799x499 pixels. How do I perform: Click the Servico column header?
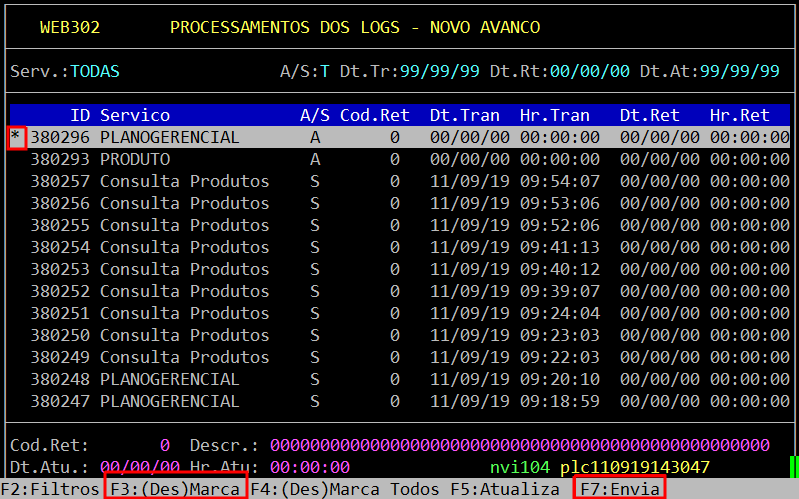pos(135,116)
